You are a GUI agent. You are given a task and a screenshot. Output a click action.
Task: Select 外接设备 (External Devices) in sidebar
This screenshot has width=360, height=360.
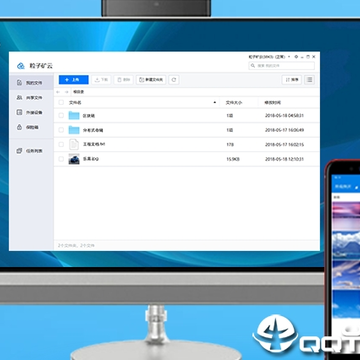(31, 112)
